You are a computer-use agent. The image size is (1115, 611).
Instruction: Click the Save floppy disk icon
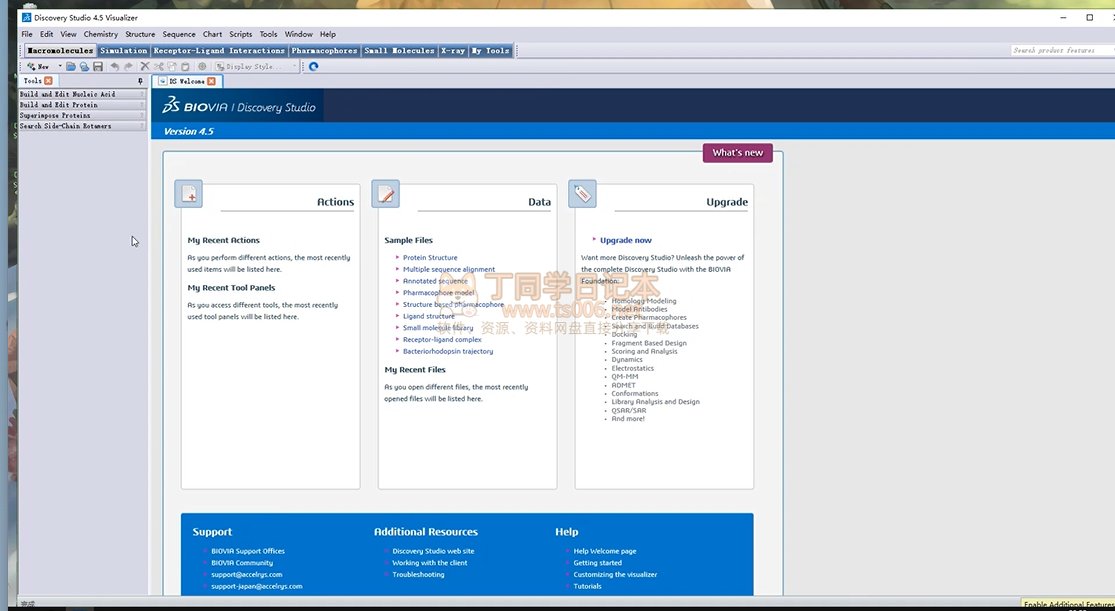[98, 66]
